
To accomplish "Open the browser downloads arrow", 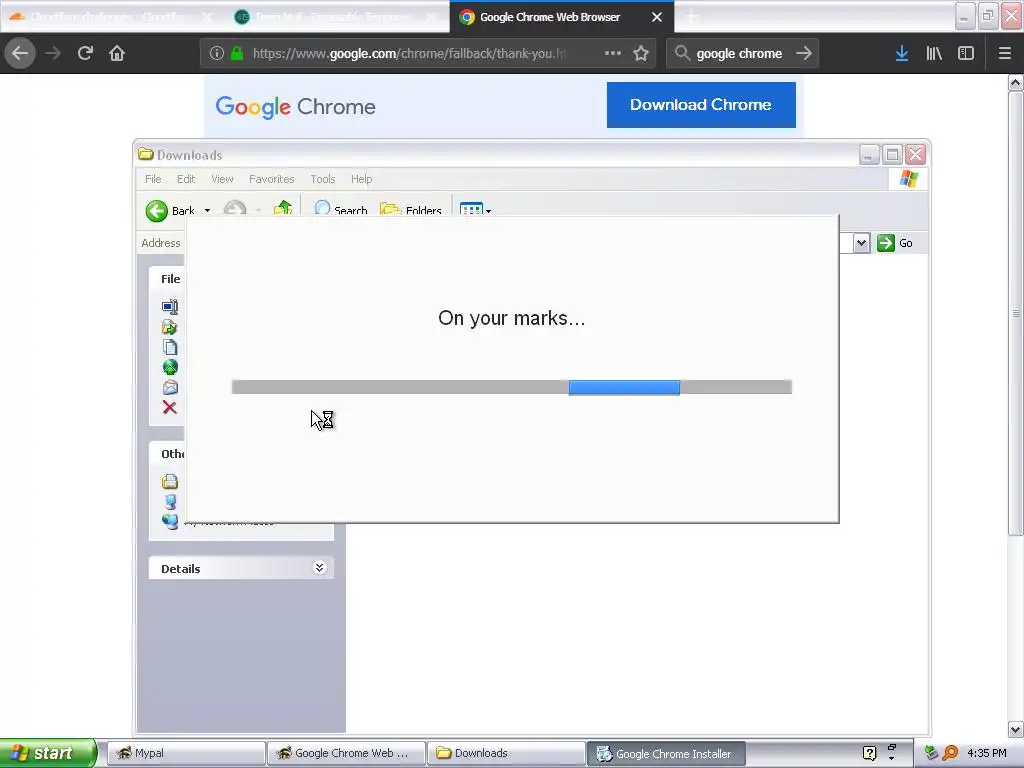I will click(x=902, y=54).
